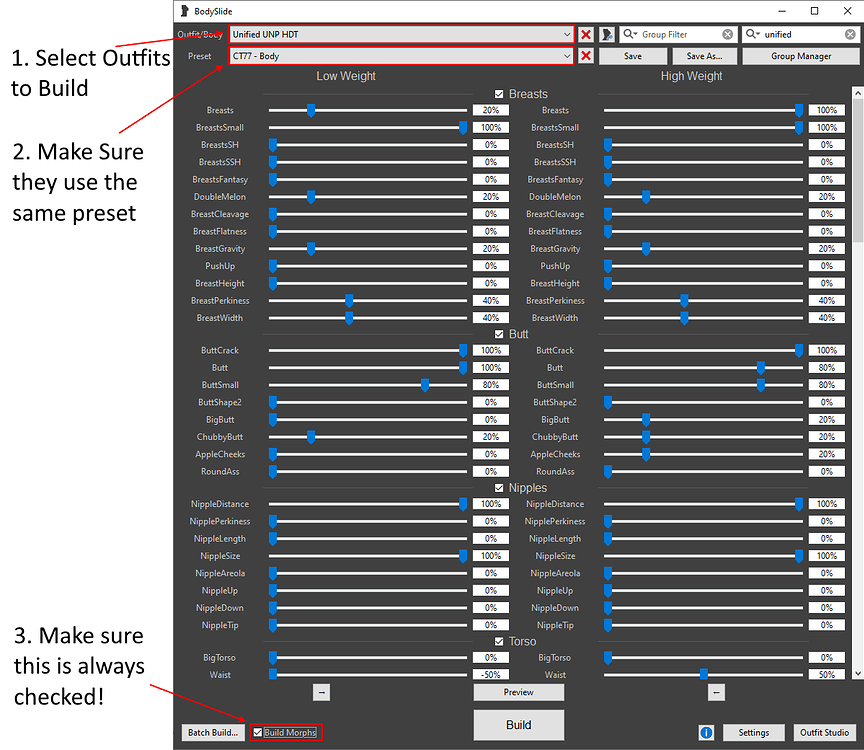Click the low weight BreastPerkiness slider handle
The height and width of the screenshot is (750, 864).
[349, 301]
